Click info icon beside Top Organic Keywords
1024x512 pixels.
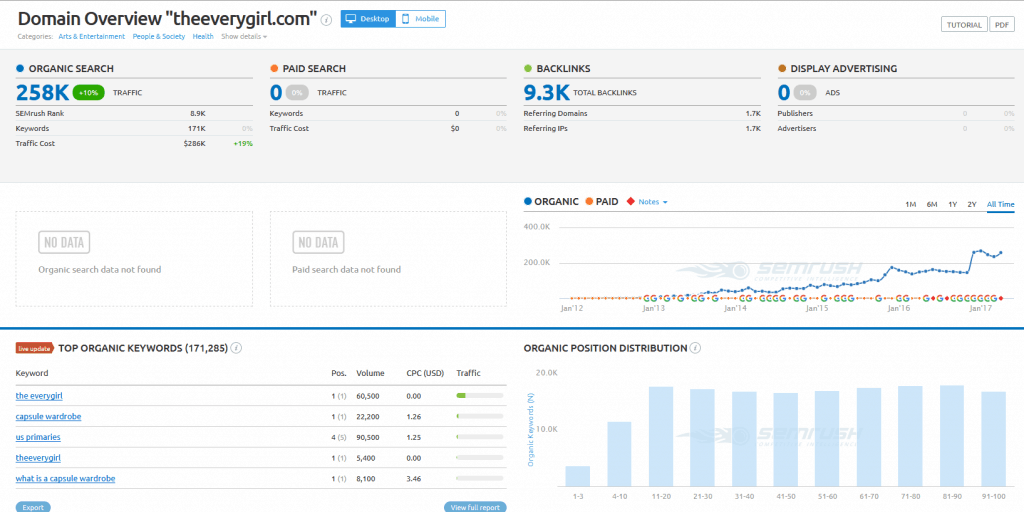pyautogui.click(x=236, y=349)
